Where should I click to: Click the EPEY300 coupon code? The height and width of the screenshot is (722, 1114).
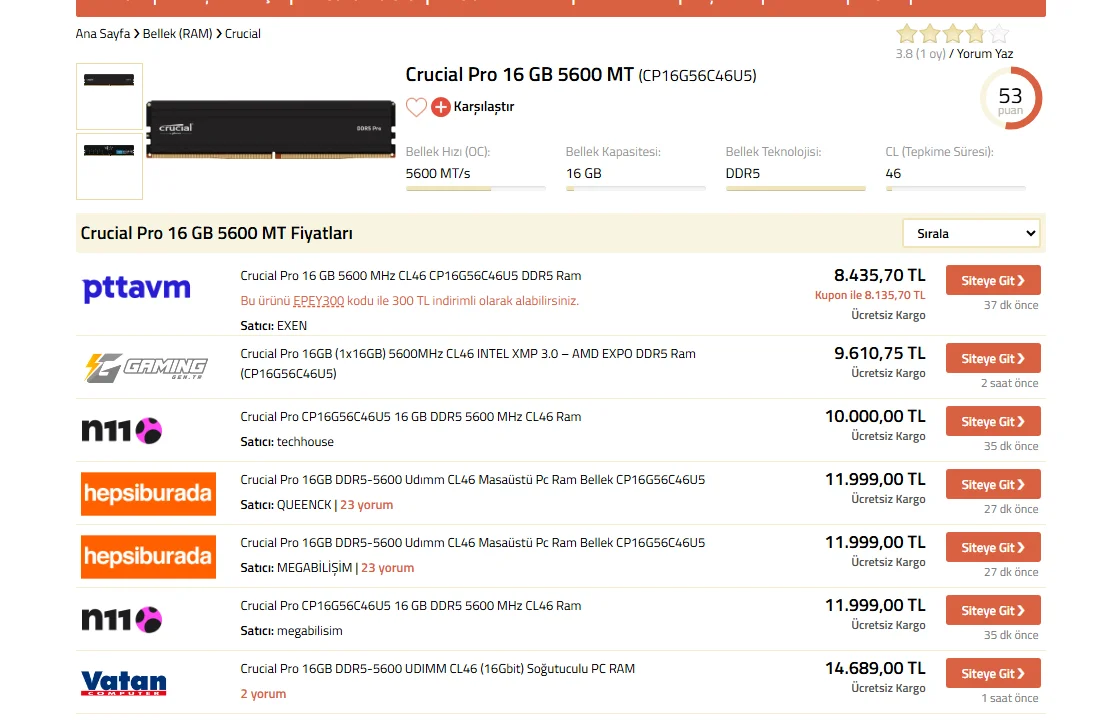coord(318,301)
